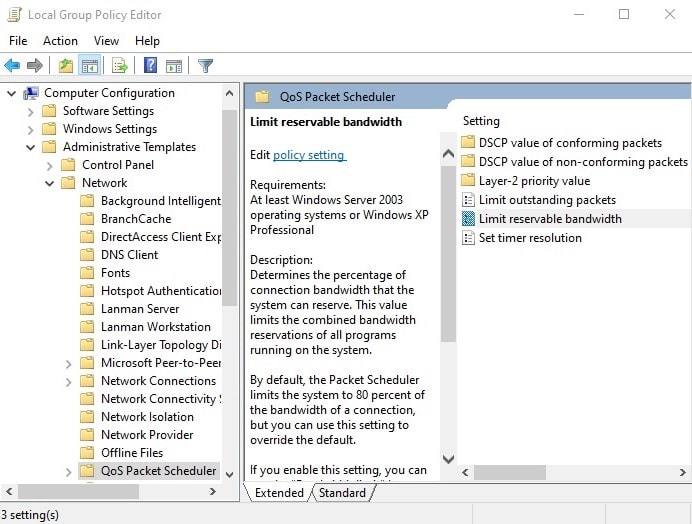Switch to the Extended tab
This screenshot has height=524, width=692.
pos(279,493)
